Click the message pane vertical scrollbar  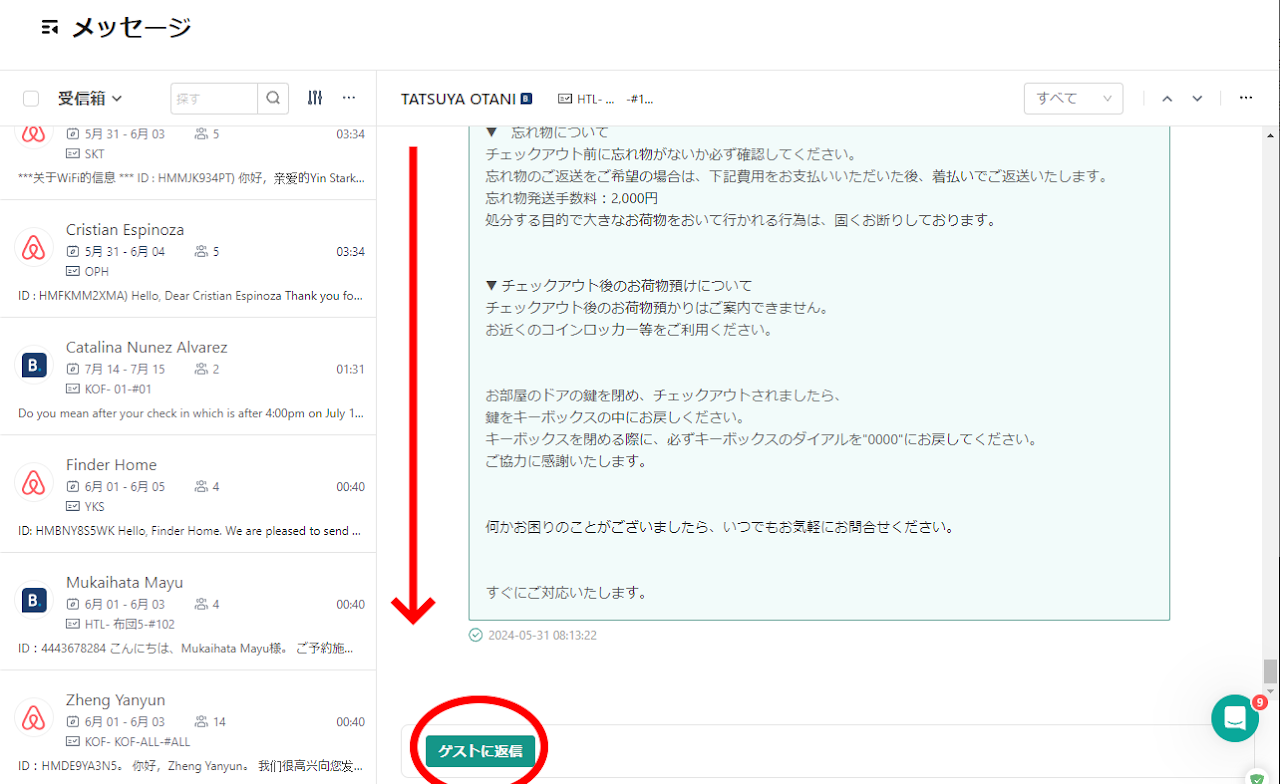(1270, 670)
